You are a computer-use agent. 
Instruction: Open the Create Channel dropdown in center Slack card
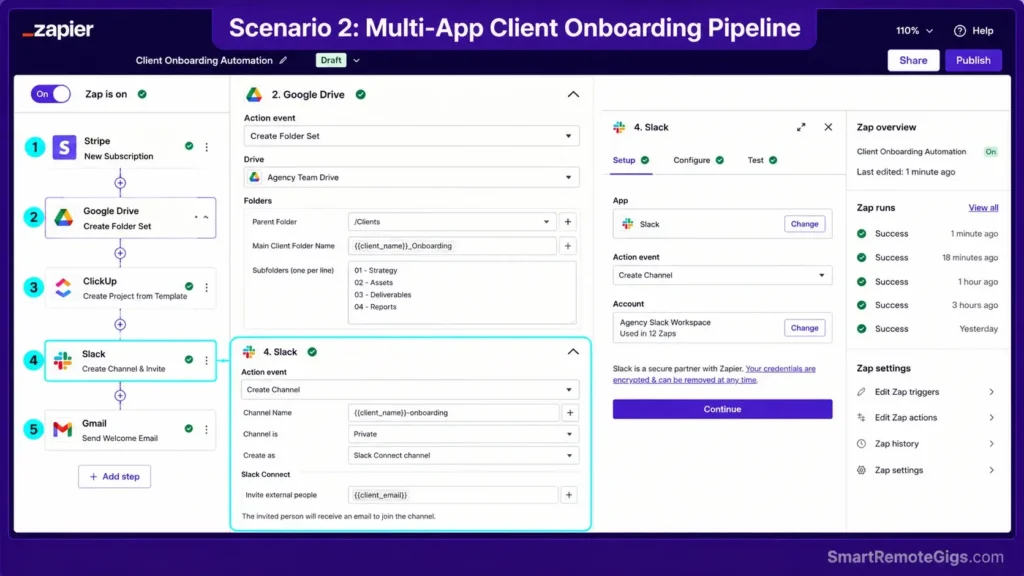410,390
